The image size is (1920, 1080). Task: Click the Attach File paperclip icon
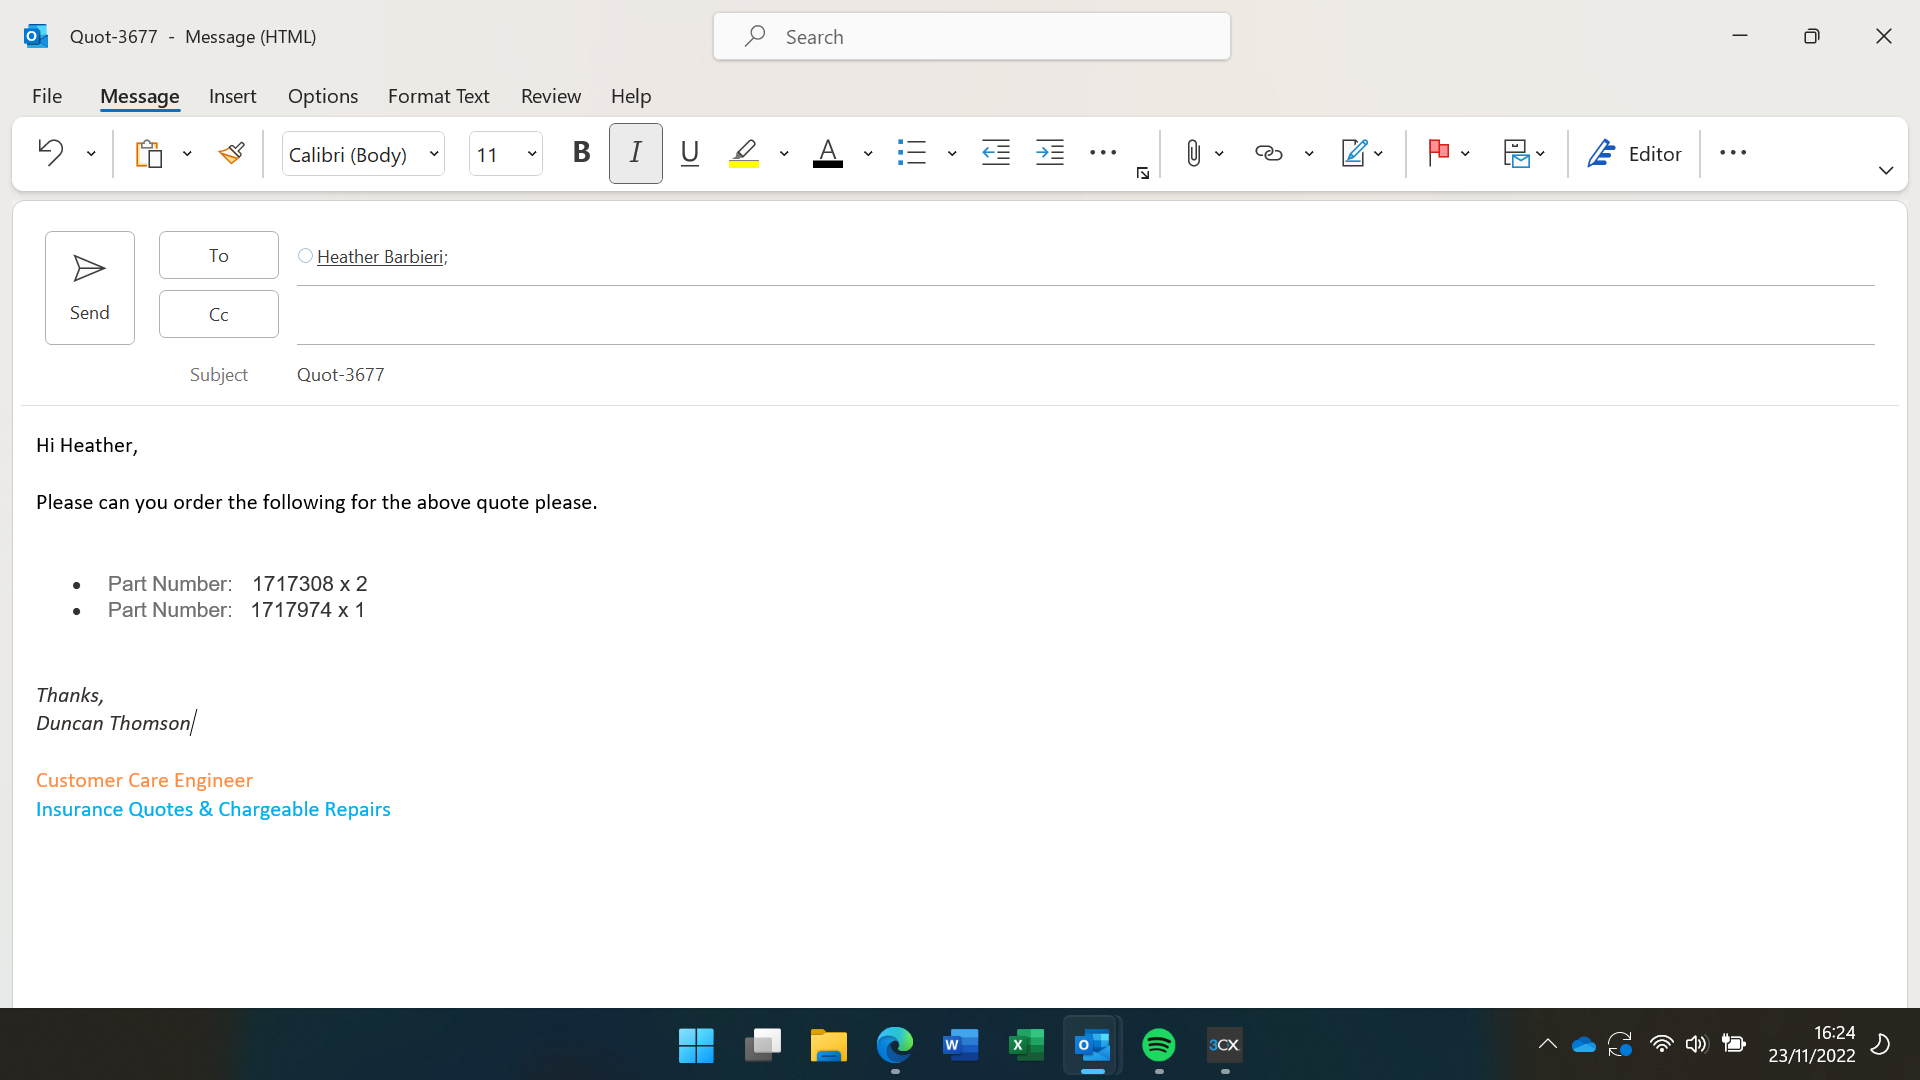(1192, 153)
